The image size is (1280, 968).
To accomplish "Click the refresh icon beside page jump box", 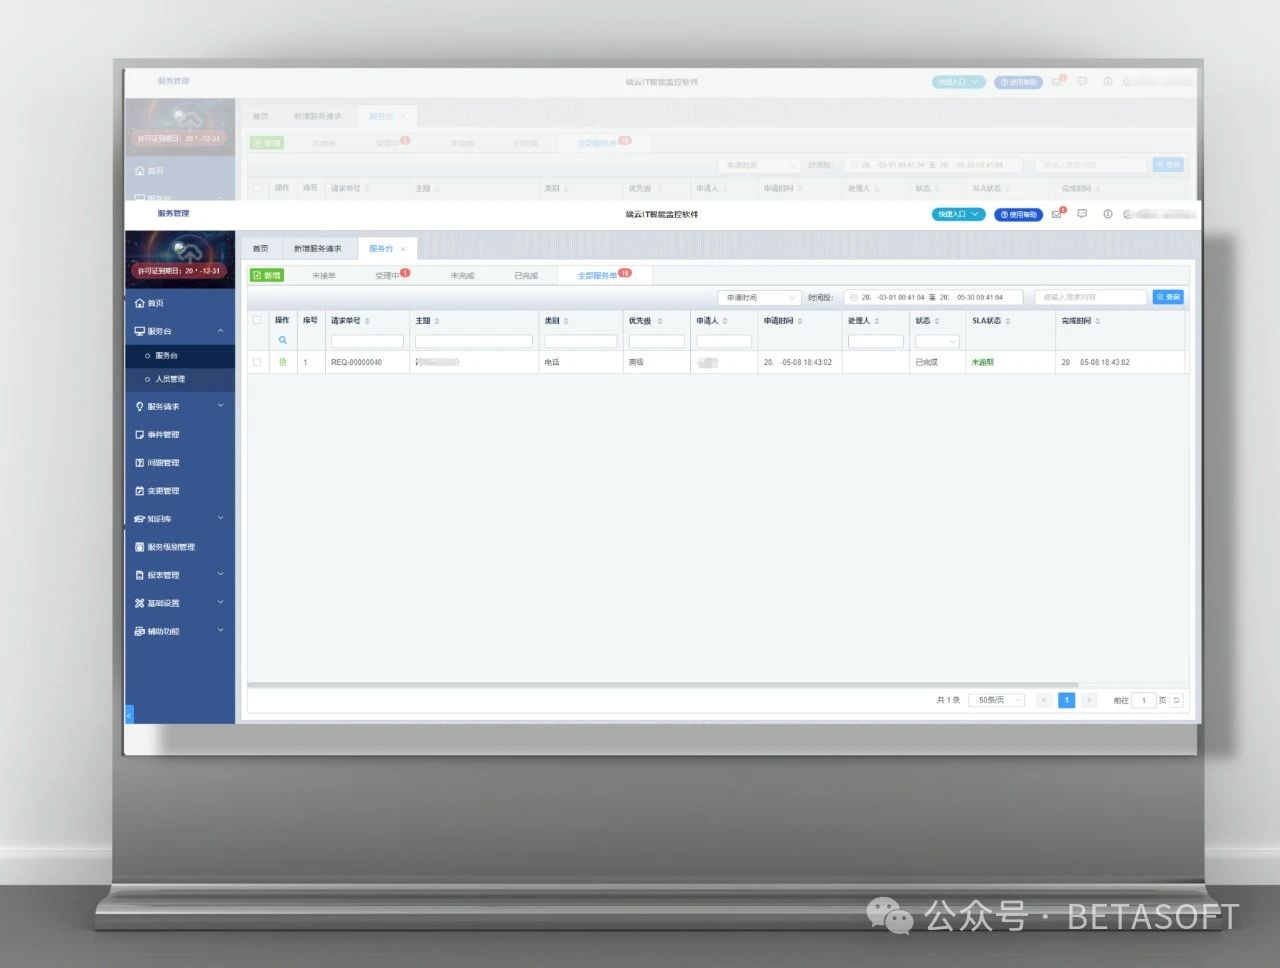I will (x=1177, y=700).
